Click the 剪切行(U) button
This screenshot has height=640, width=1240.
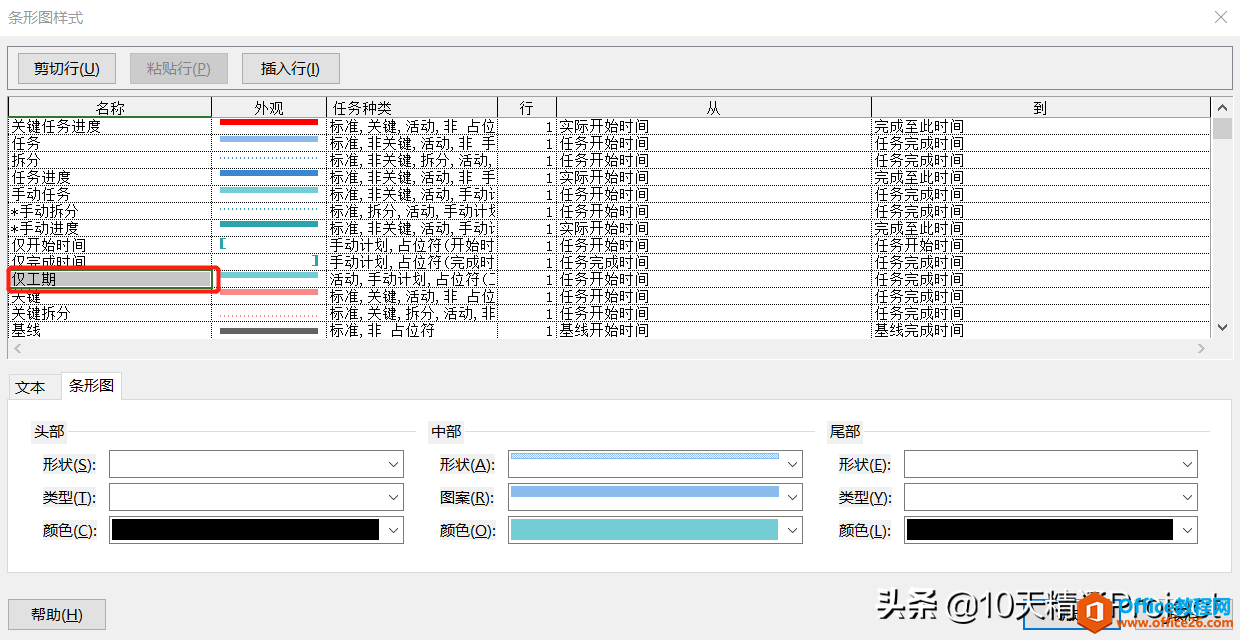(x=67, y=69)
